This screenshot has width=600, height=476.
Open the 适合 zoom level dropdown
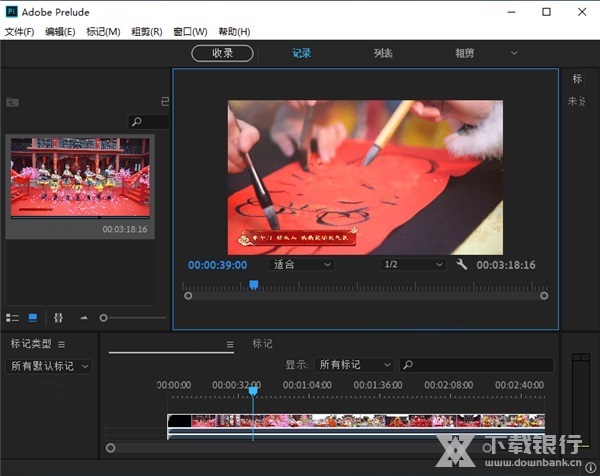(301, 264)
